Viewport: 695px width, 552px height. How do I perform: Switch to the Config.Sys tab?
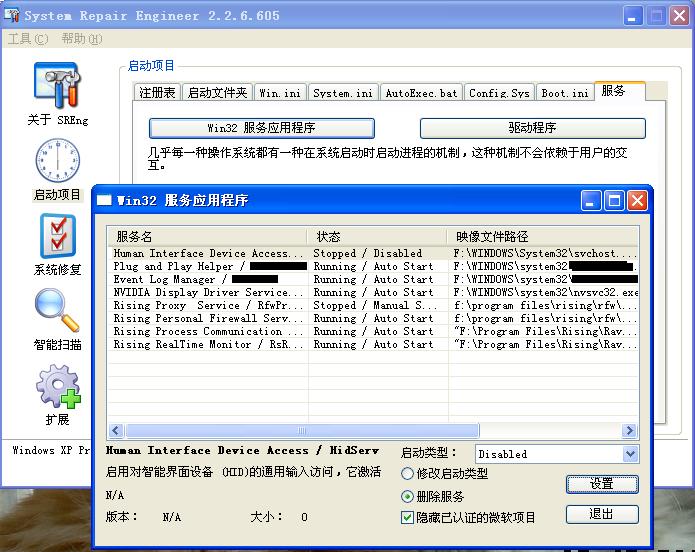point(499,92)
